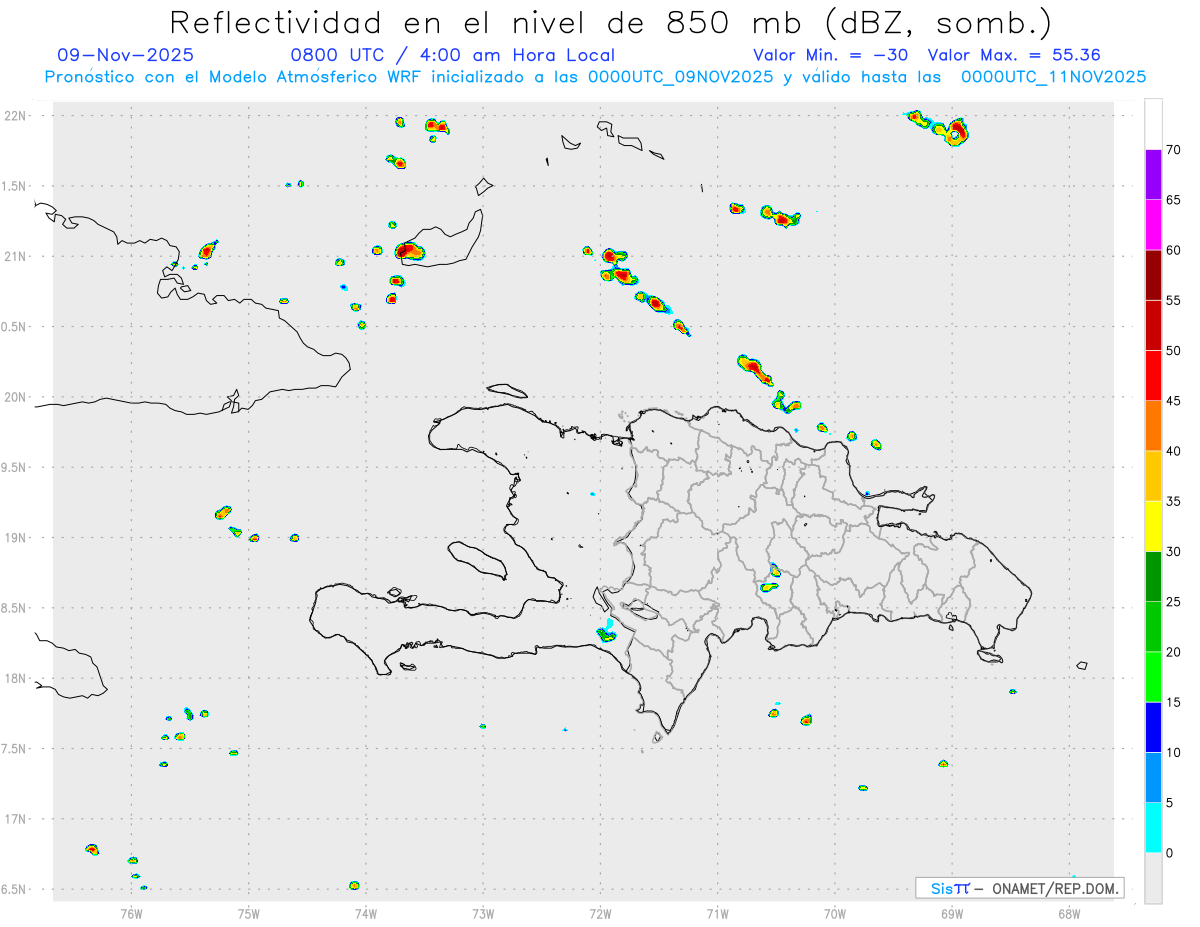Select the yellow 30–35 dBZ colorbar segment
The image size is (1200, 927).
coord(1153,526)
